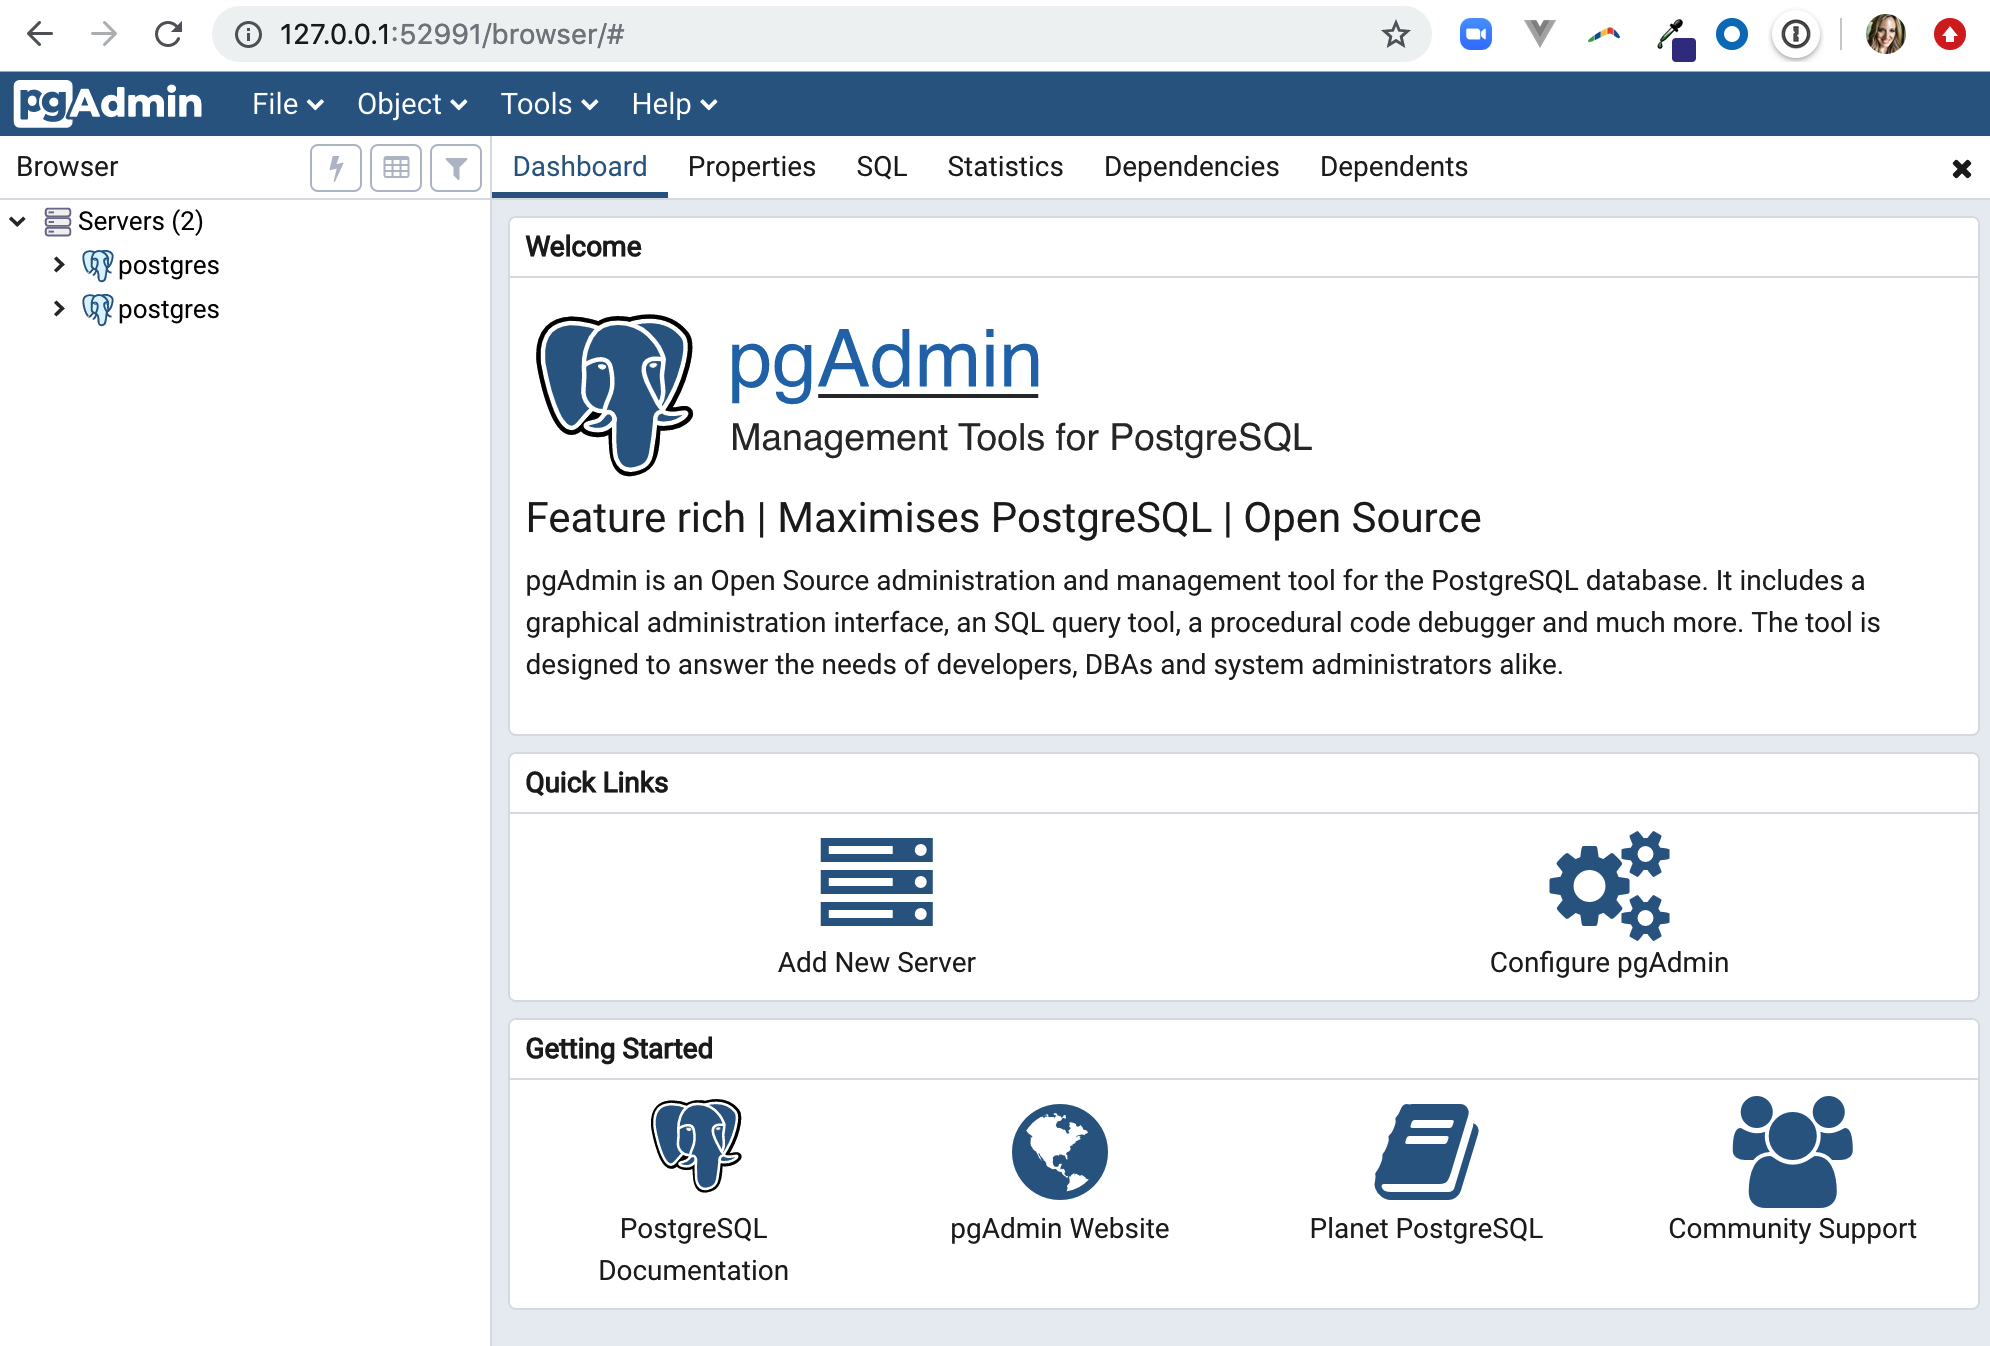Click the View Data table icon
Screen dimensions: 1990x1346
(x=396, y=167)
